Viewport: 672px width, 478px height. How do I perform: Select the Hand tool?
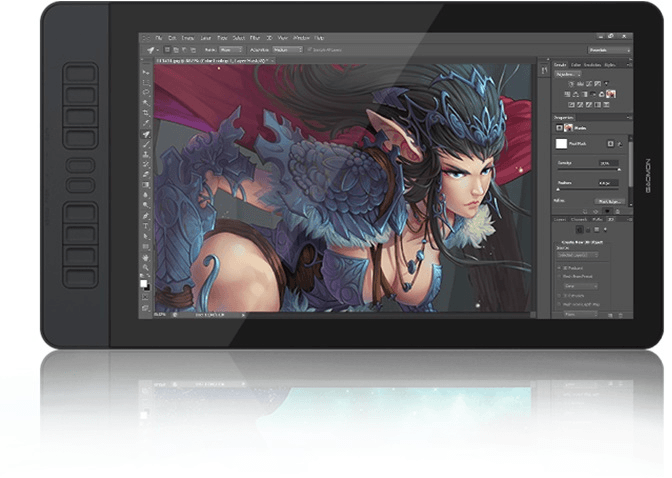(146, 258)
